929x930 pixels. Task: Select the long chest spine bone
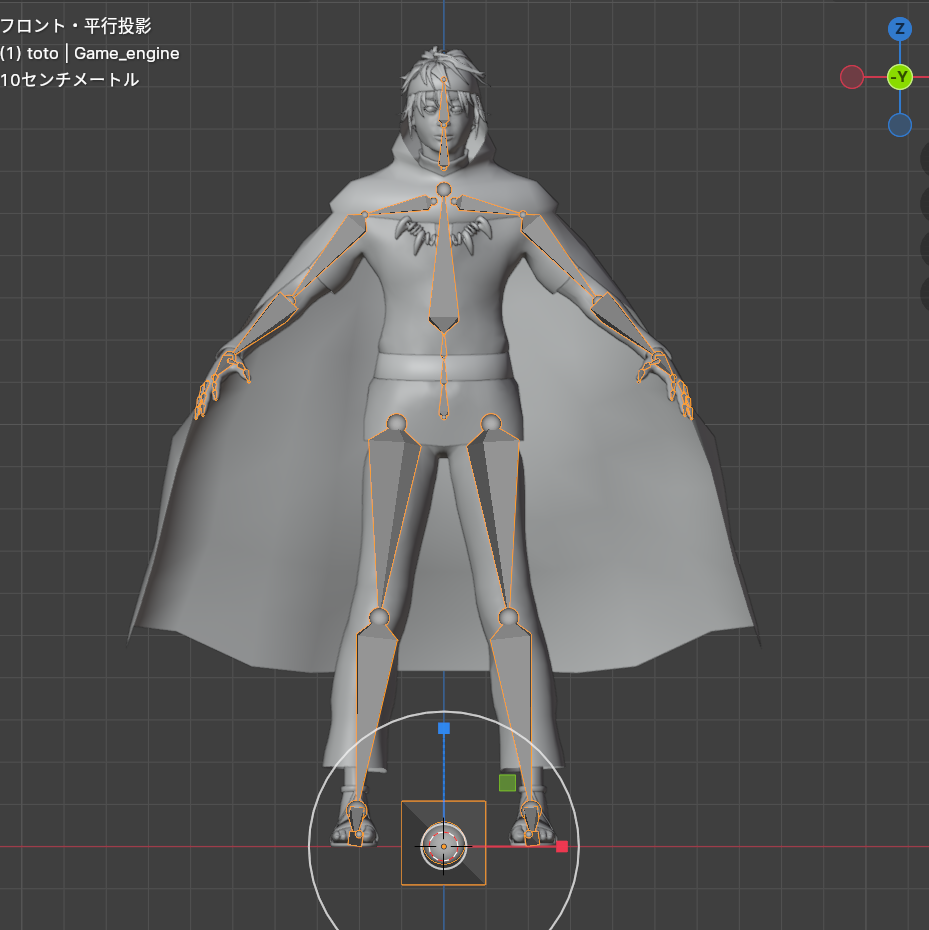[x=444, y=267]
